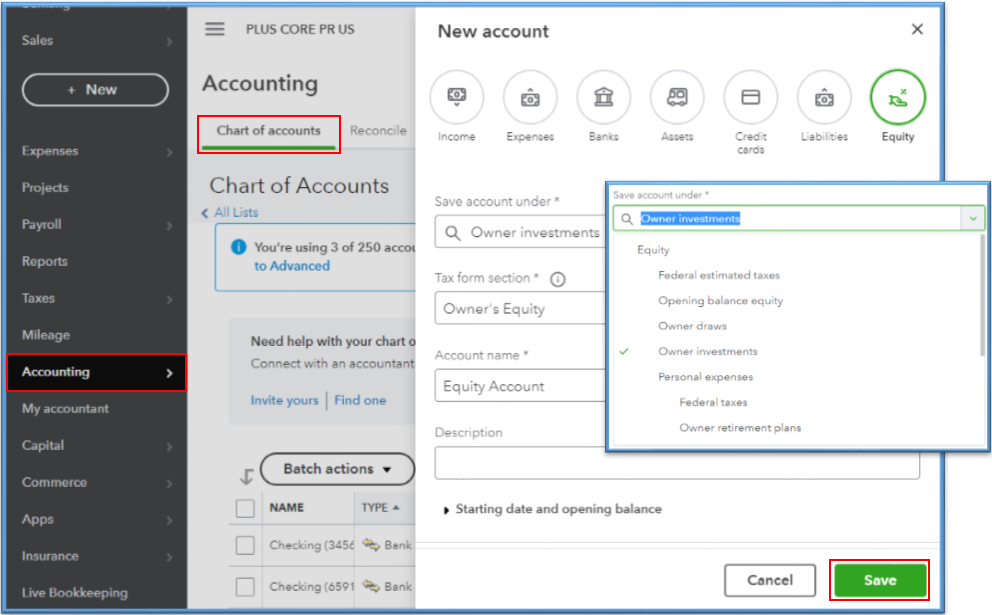The image size is (992, 615).
Task: Click the Find one link
Action: pos(360,401)
